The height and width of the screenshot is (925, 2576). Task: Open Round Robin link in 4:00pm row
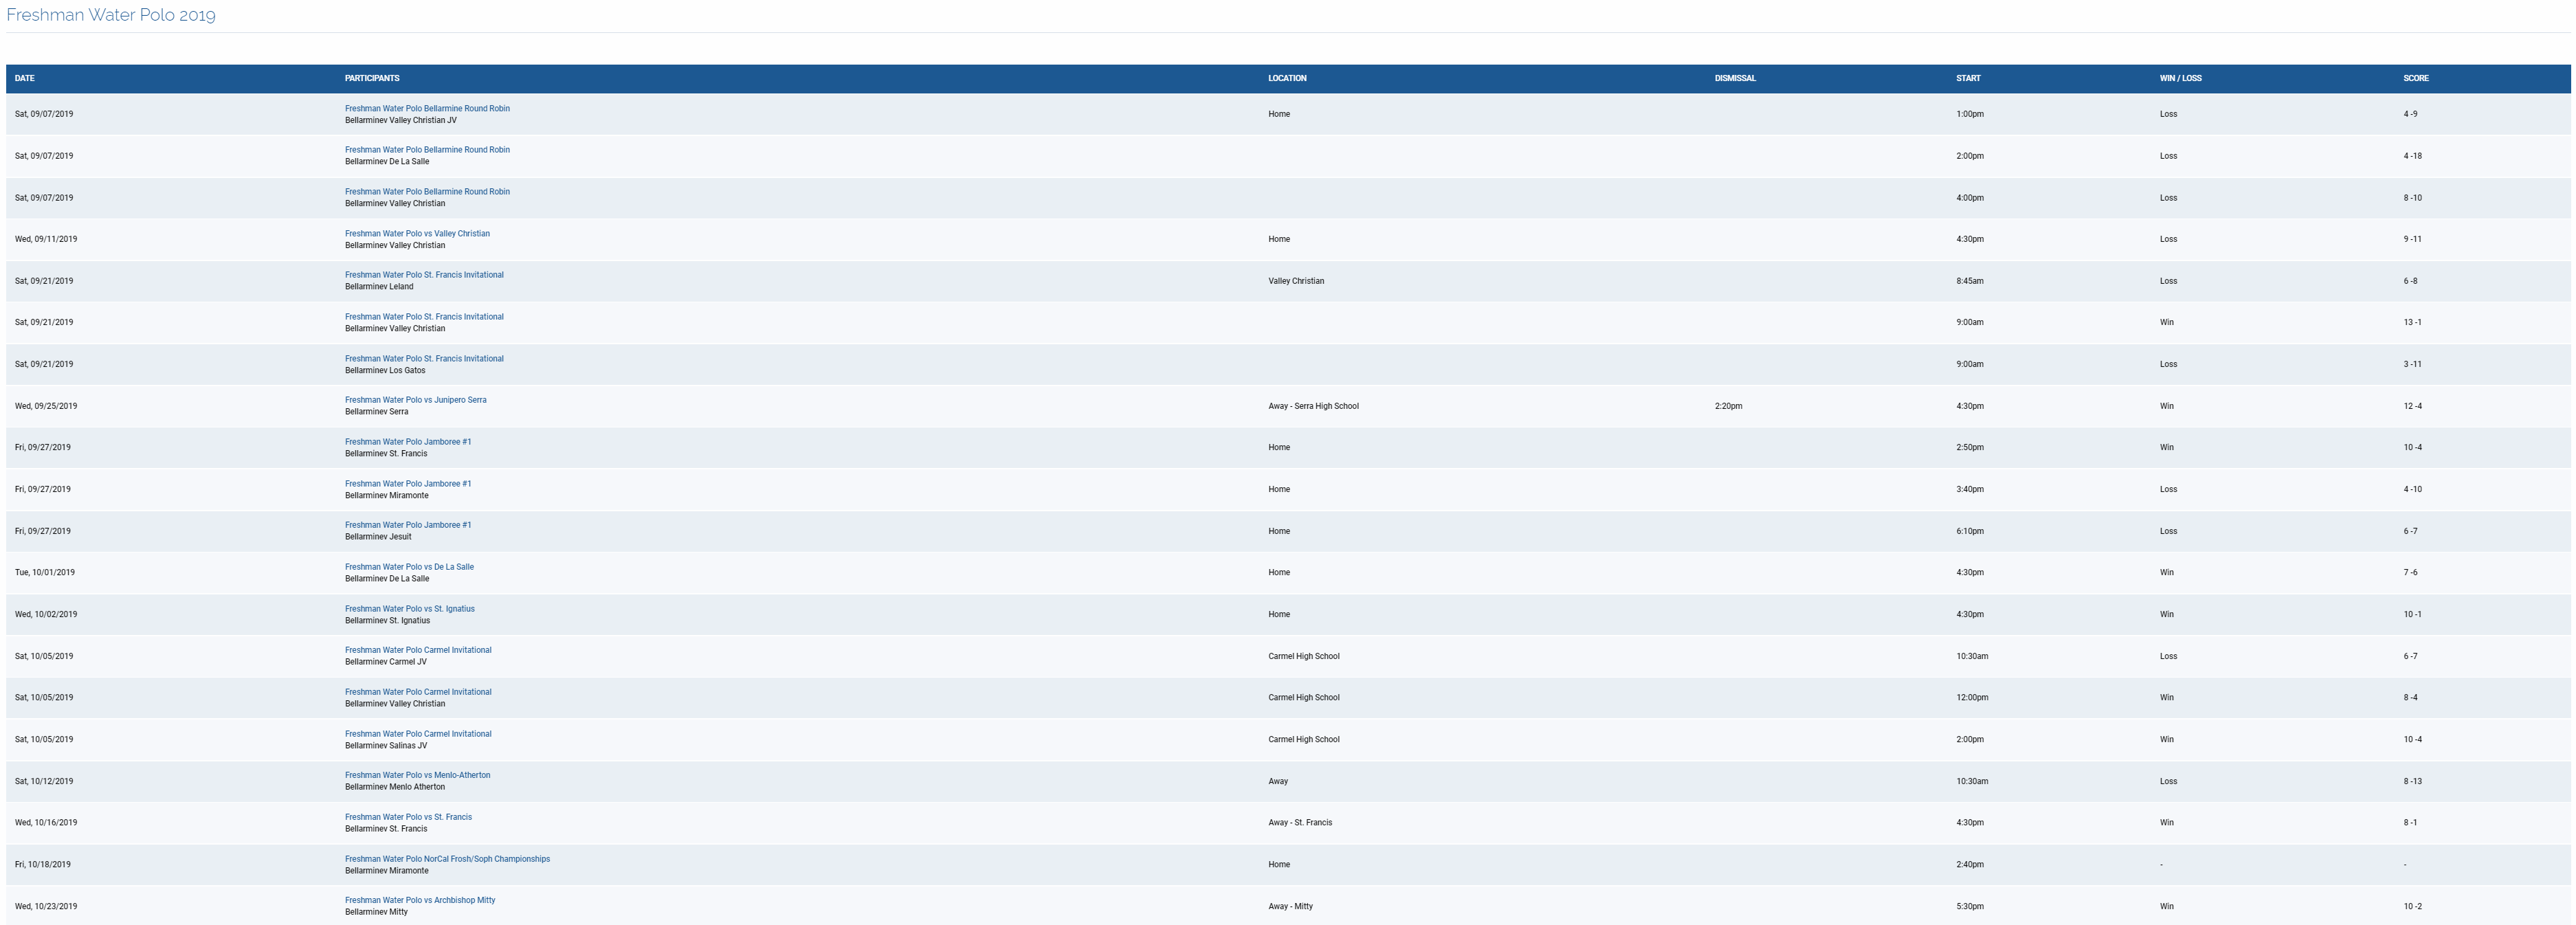427,192
